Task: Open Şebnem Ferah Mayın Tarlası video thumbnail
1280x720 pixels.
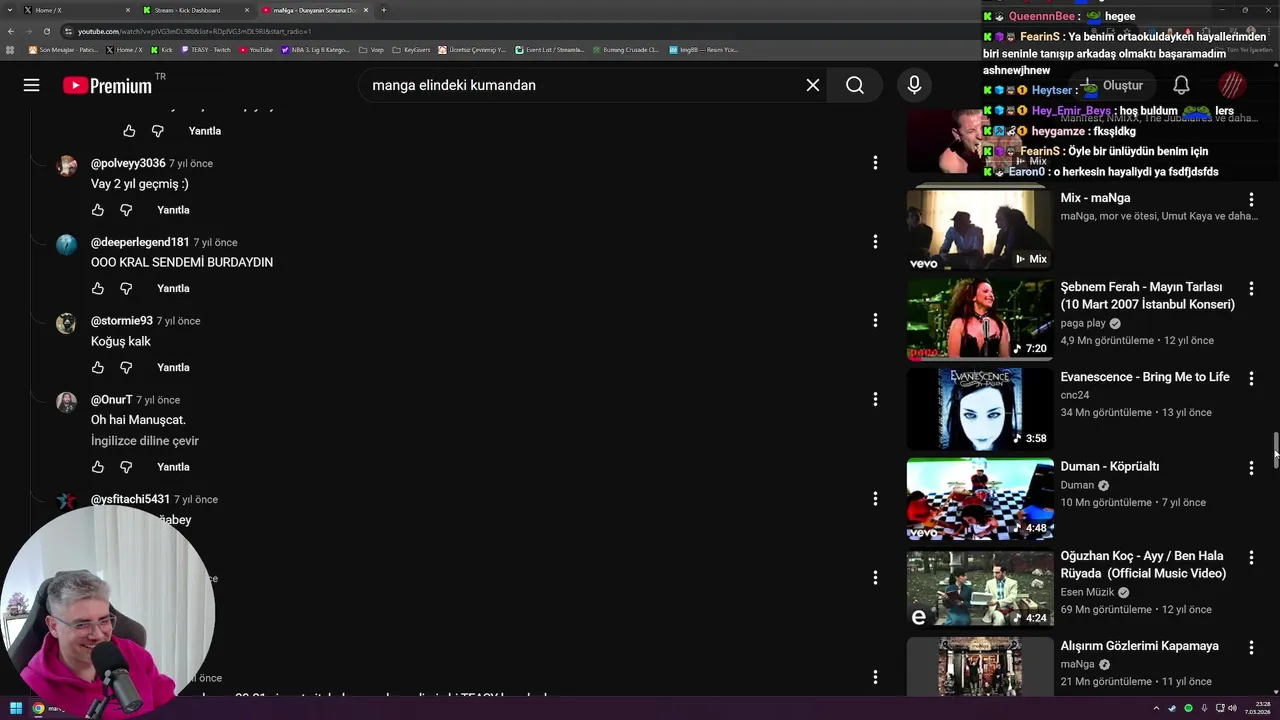Action: click(979, 319)
